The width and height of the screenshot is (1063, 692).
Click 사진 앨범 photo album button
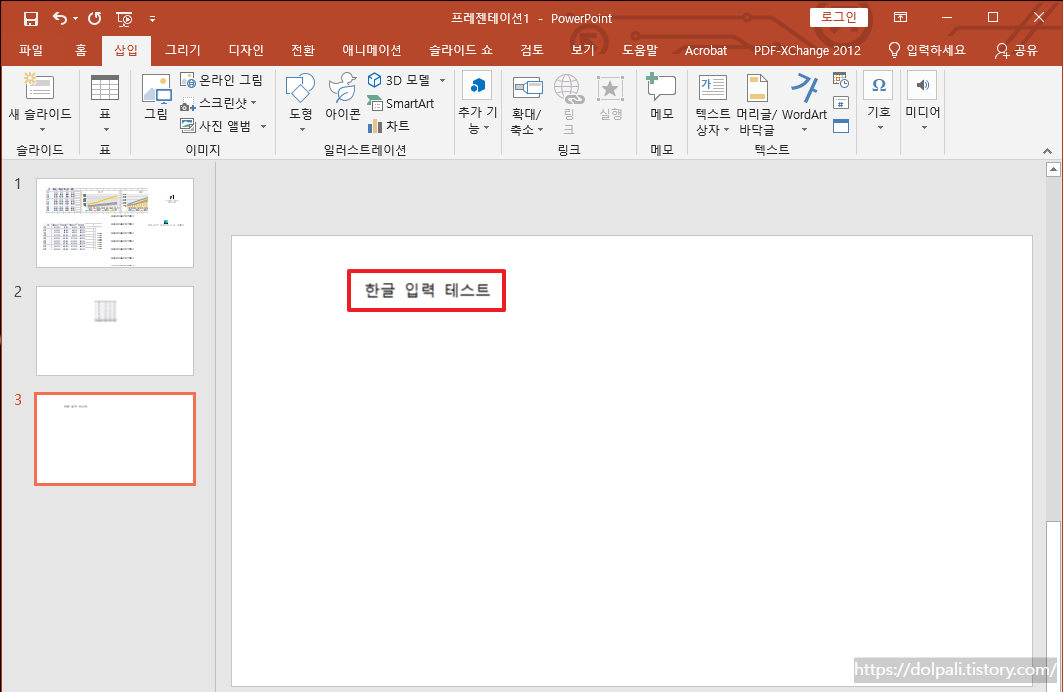point(216,126)
